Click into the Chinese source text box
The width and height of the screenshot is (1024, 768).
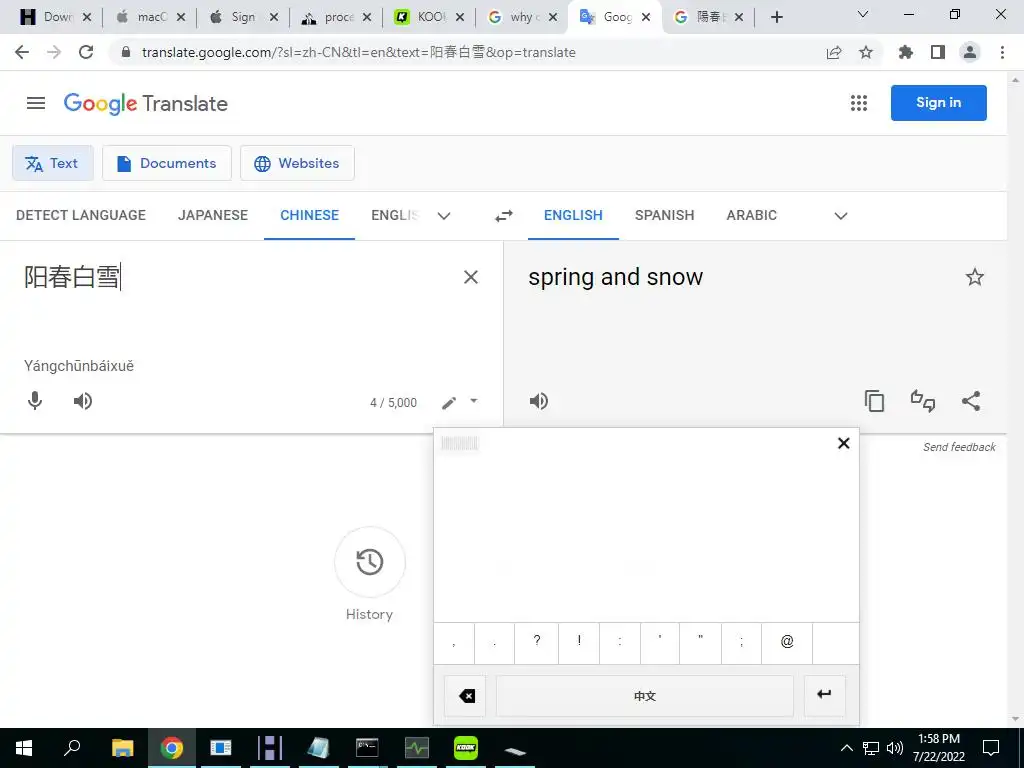click(x=235, y=277)
